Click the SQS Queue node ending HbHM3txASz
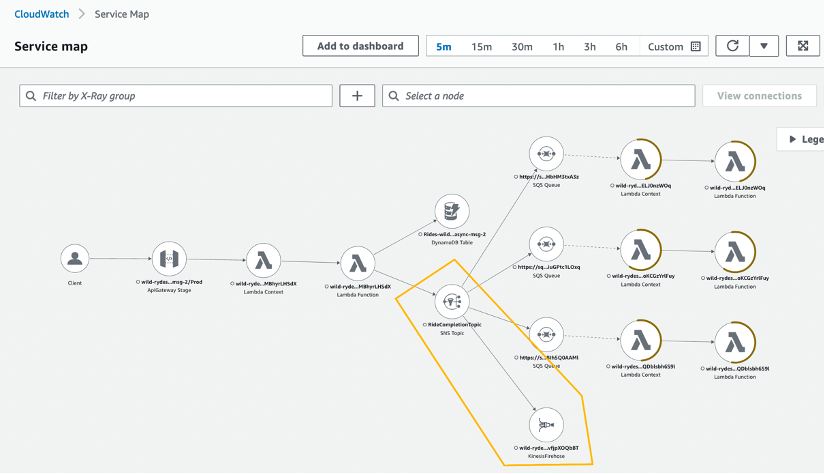Screen dimensions: 824x474 coord(547,154)
